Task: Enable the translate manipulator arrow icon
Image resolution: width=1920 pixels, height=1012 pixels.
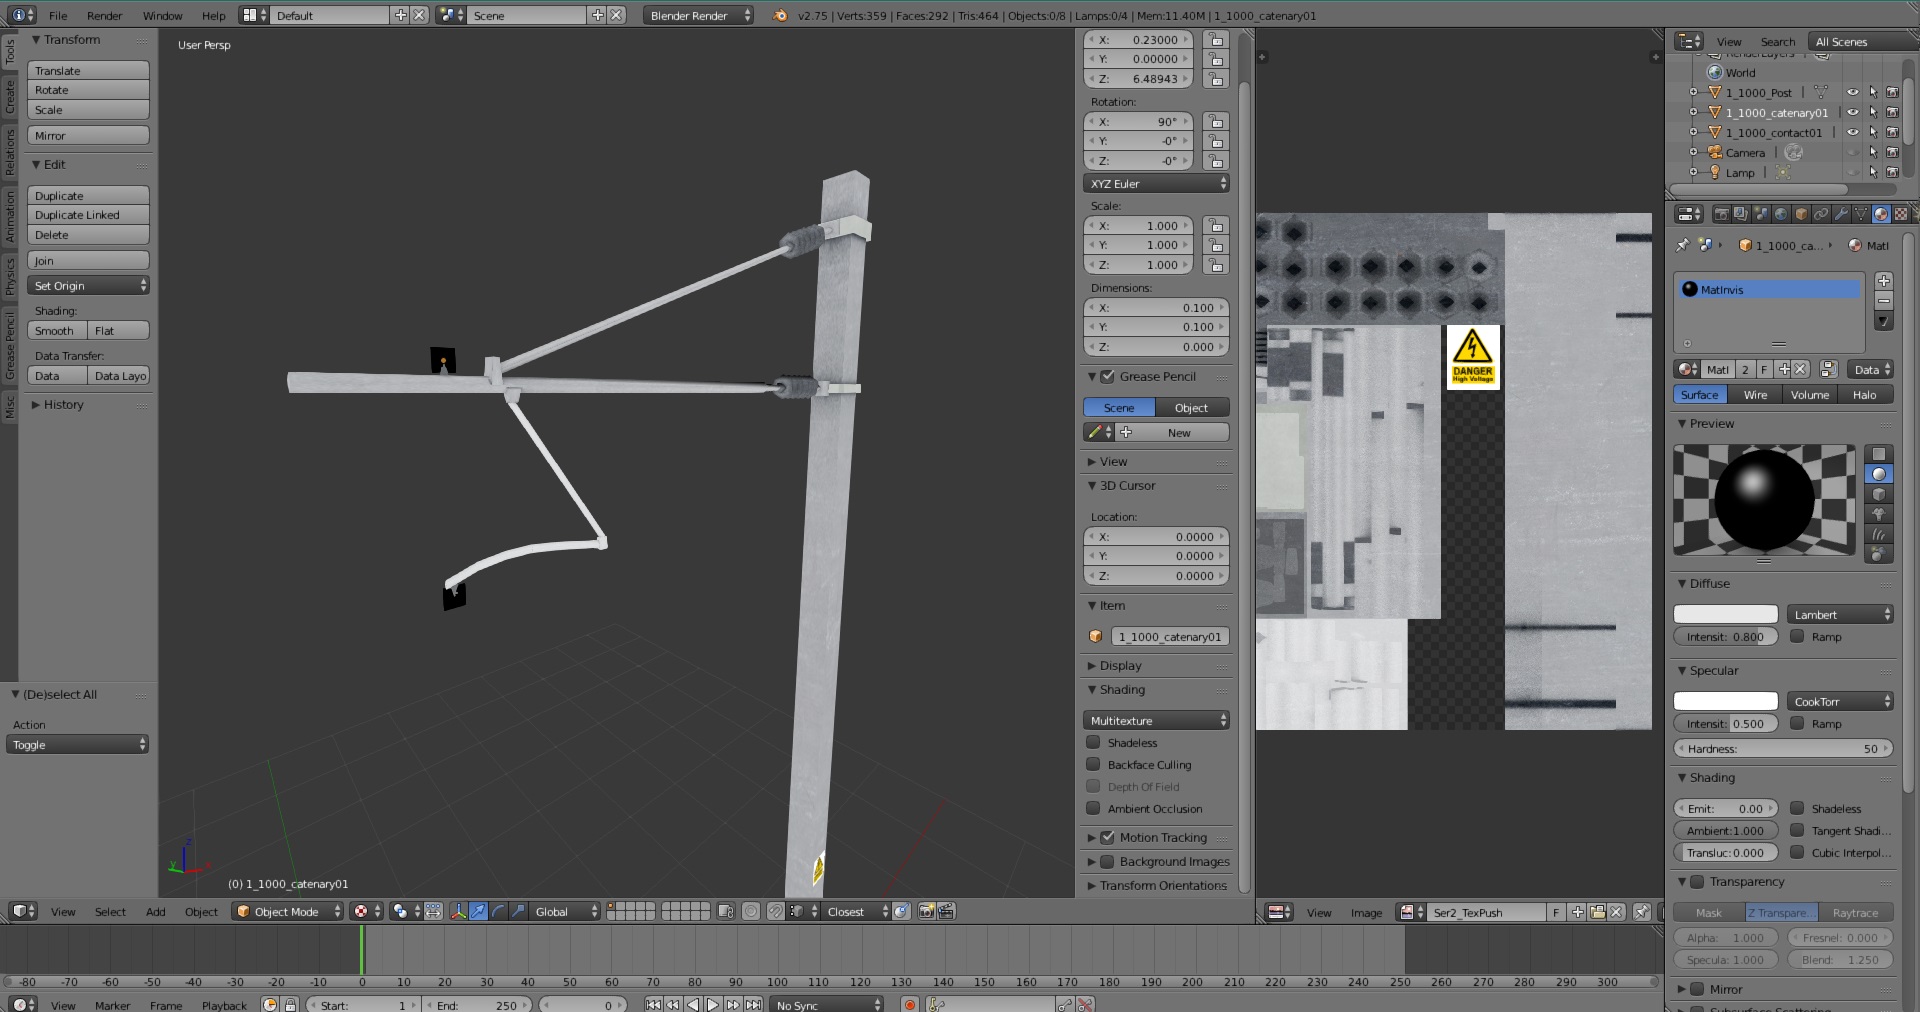Action: (478, 911)
